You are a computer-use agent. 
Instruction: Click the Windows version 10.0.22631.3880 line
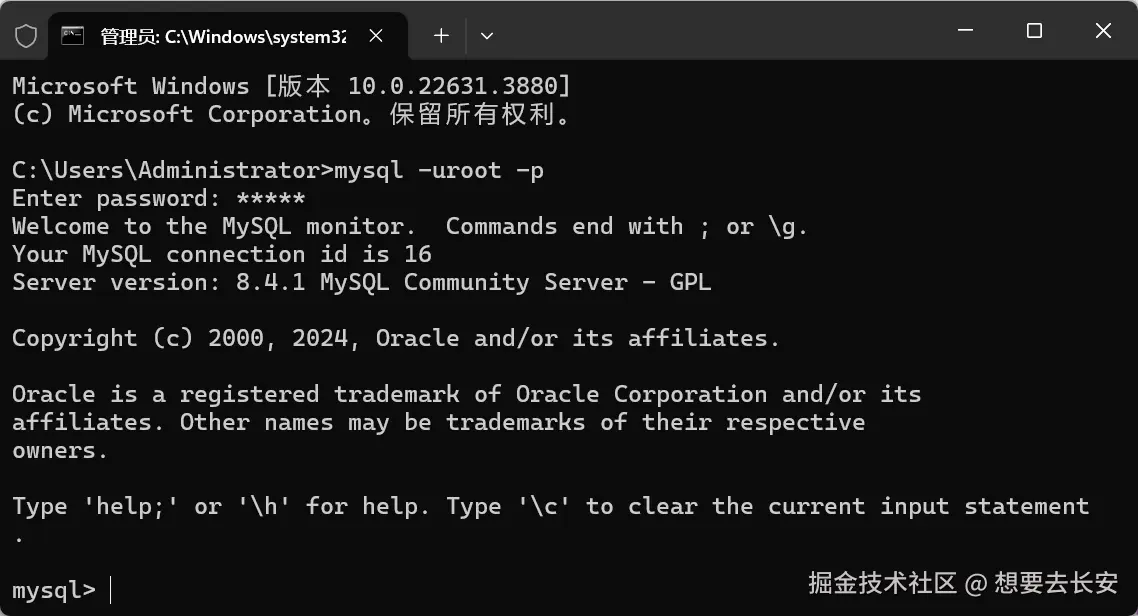click(292, 86)
